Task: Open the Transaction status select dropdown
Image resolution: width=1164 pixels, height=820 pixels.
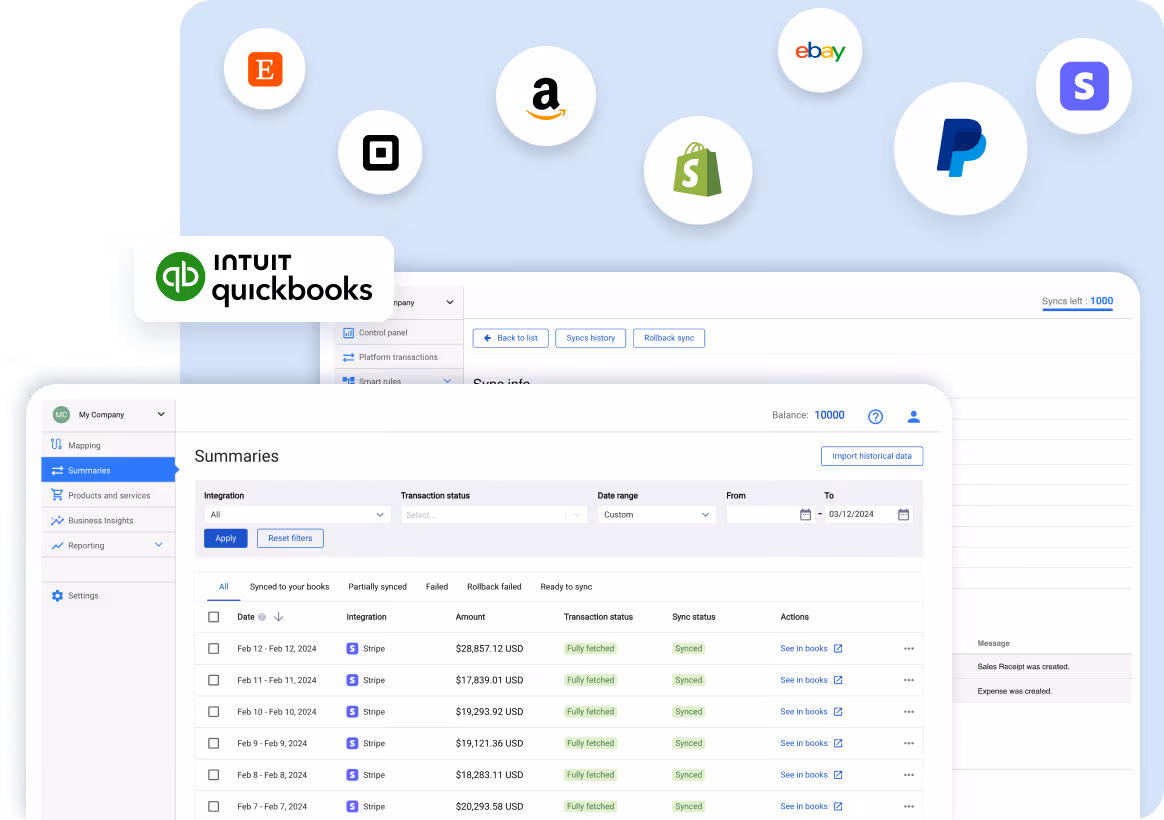Action: point(494,514)
